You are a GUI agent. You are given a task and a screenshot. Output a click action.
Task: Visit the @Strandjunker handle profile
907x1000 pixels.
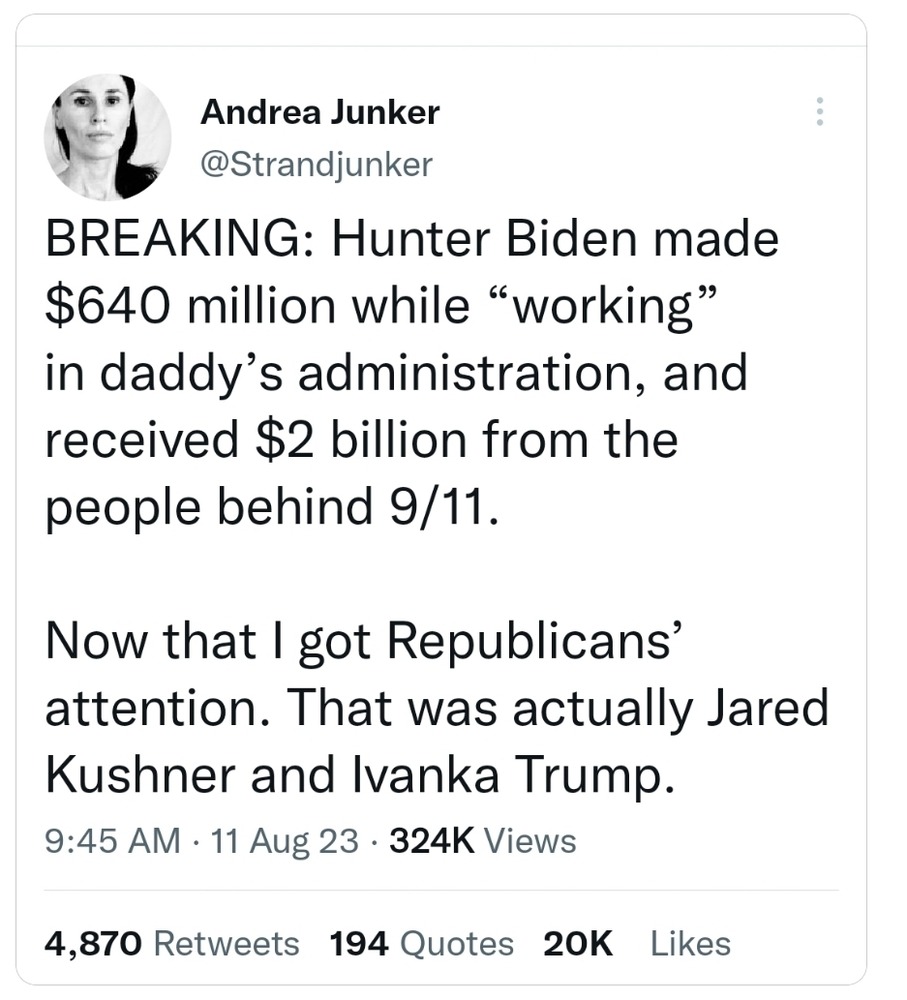317,163
